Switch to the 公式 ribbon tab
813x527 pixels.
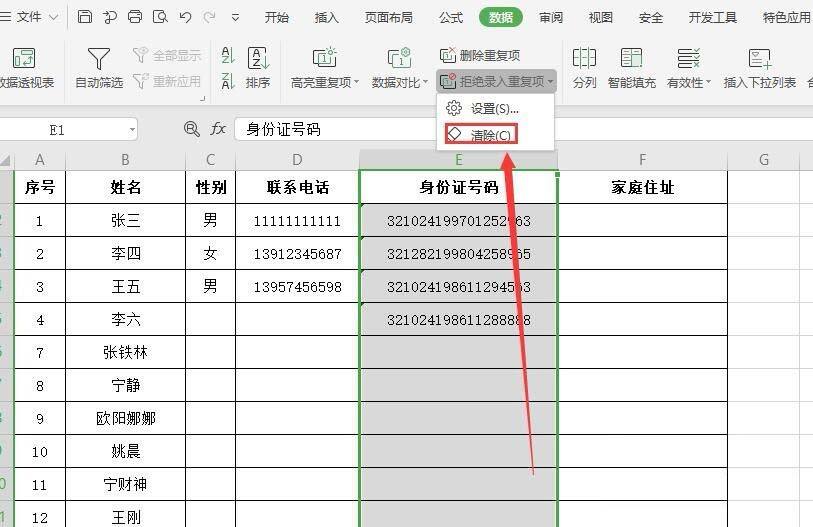pos(451,18)
